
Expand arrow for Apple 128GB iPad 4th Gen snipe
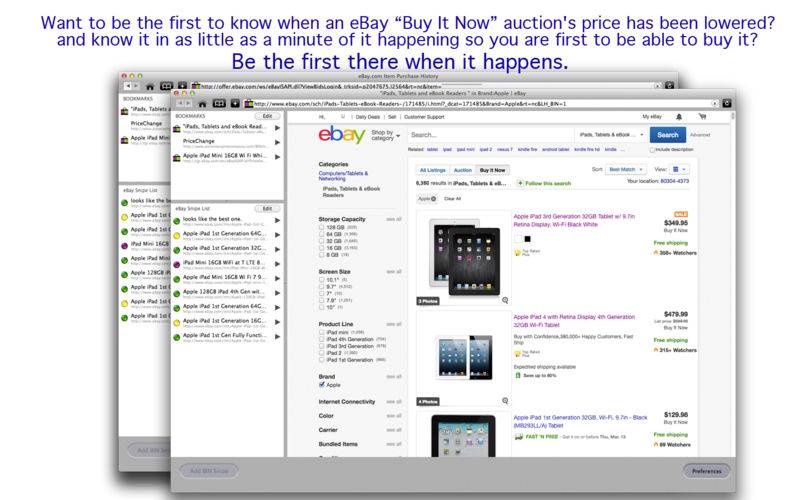click(x=278, y=293)
